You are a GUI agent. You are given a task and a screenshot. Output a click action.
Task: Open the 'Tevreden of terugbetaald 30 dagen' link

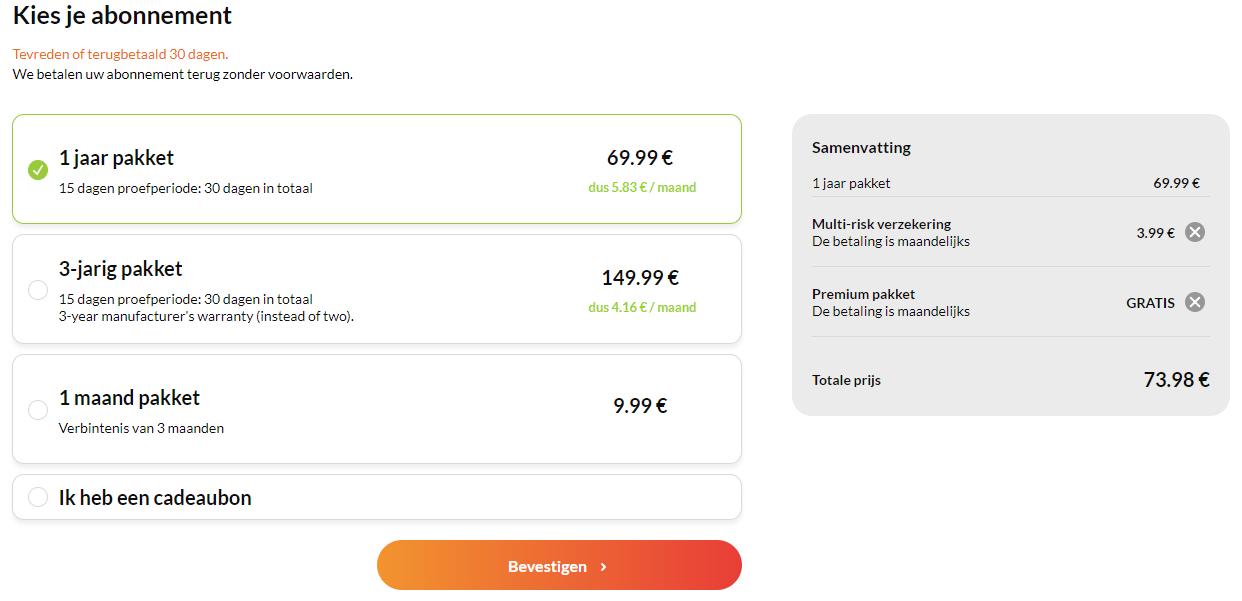tap(120, 53)
